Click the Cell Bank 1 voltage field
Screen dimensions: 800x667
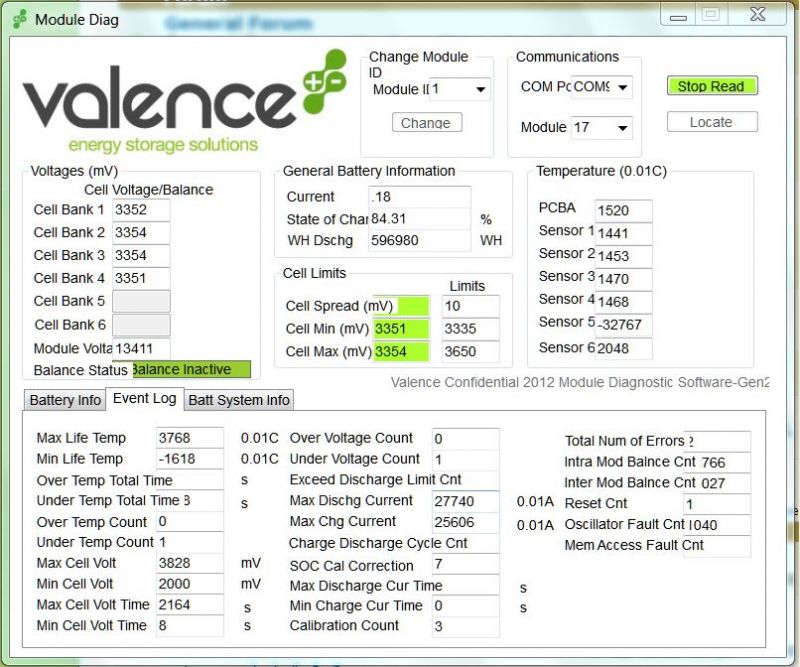141,210
